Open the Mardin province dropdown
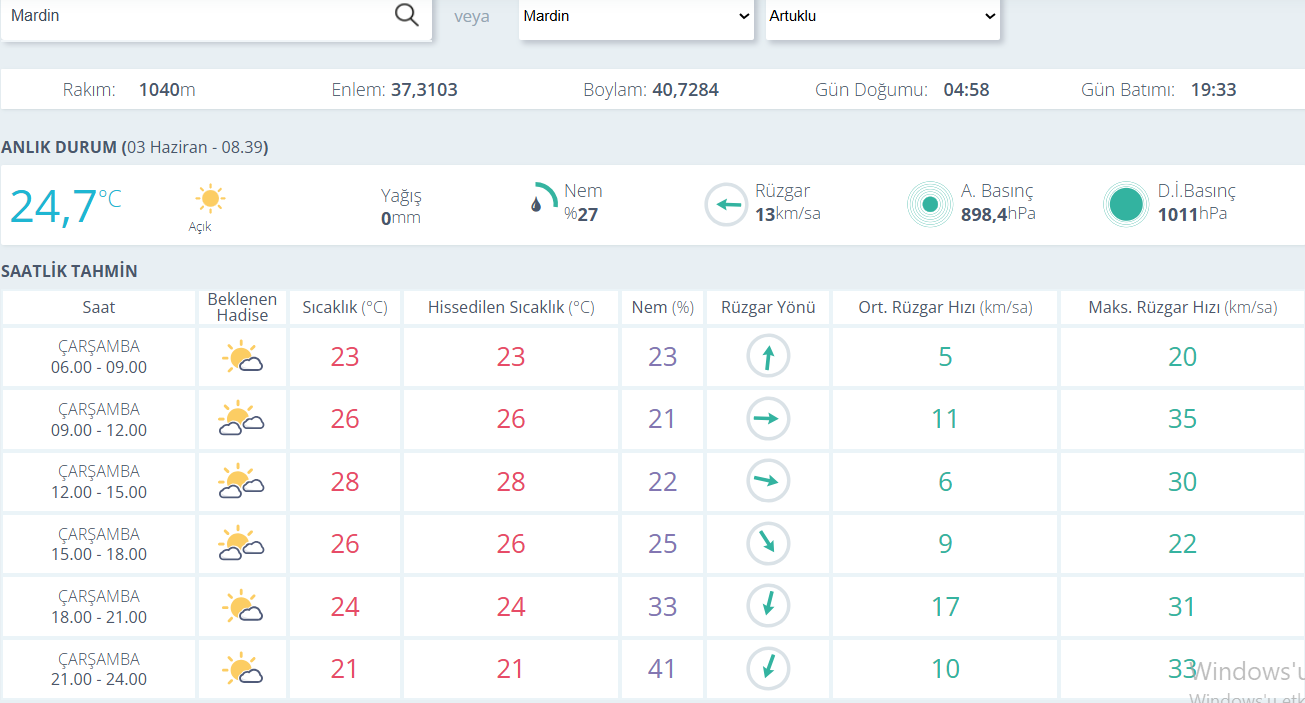The image size is (1305, 703). coord(636,17)
